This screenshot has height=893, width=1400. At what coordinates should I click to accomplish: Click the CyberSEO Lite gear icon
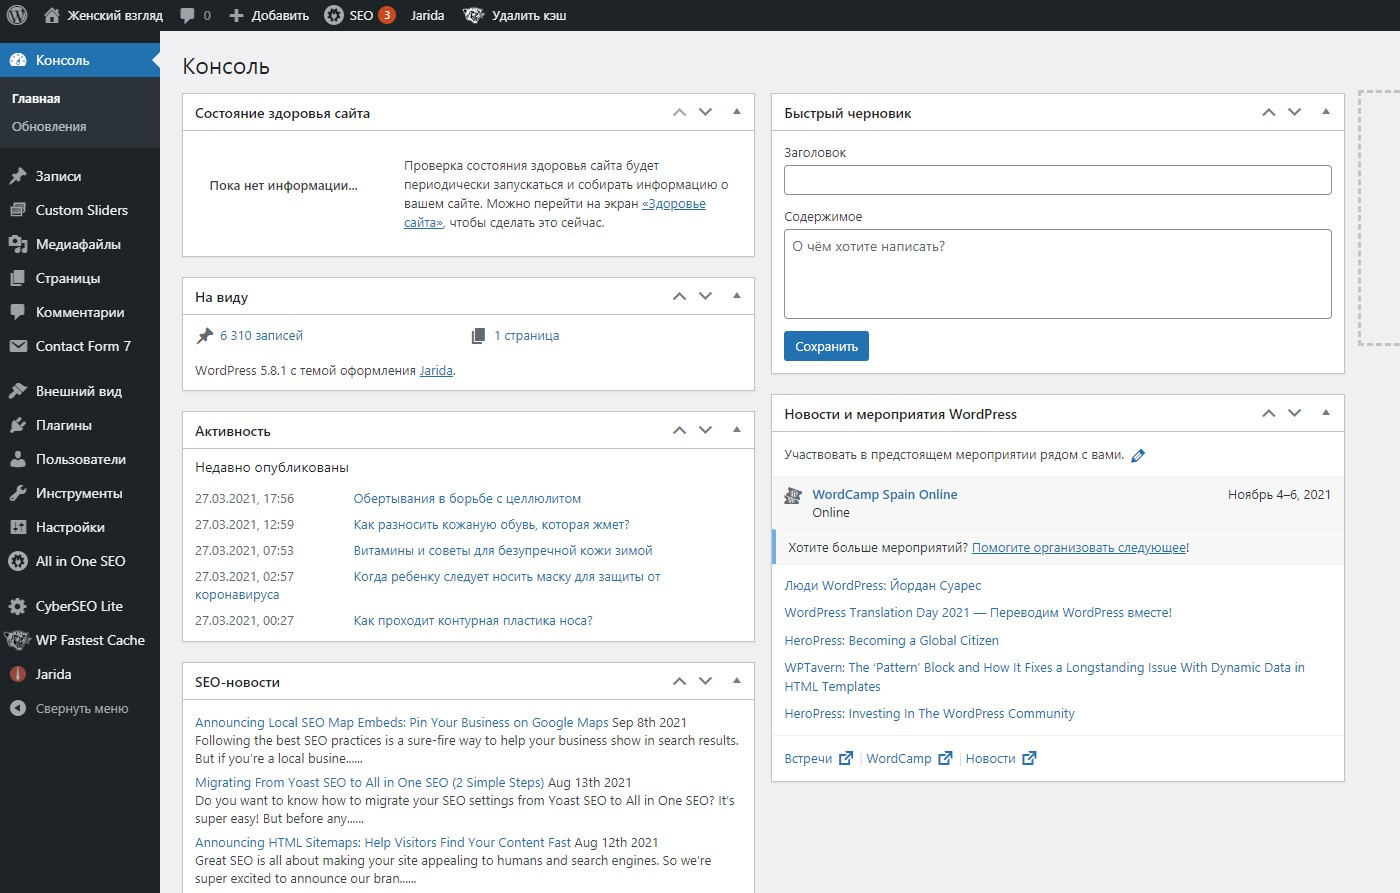point(18,606)
